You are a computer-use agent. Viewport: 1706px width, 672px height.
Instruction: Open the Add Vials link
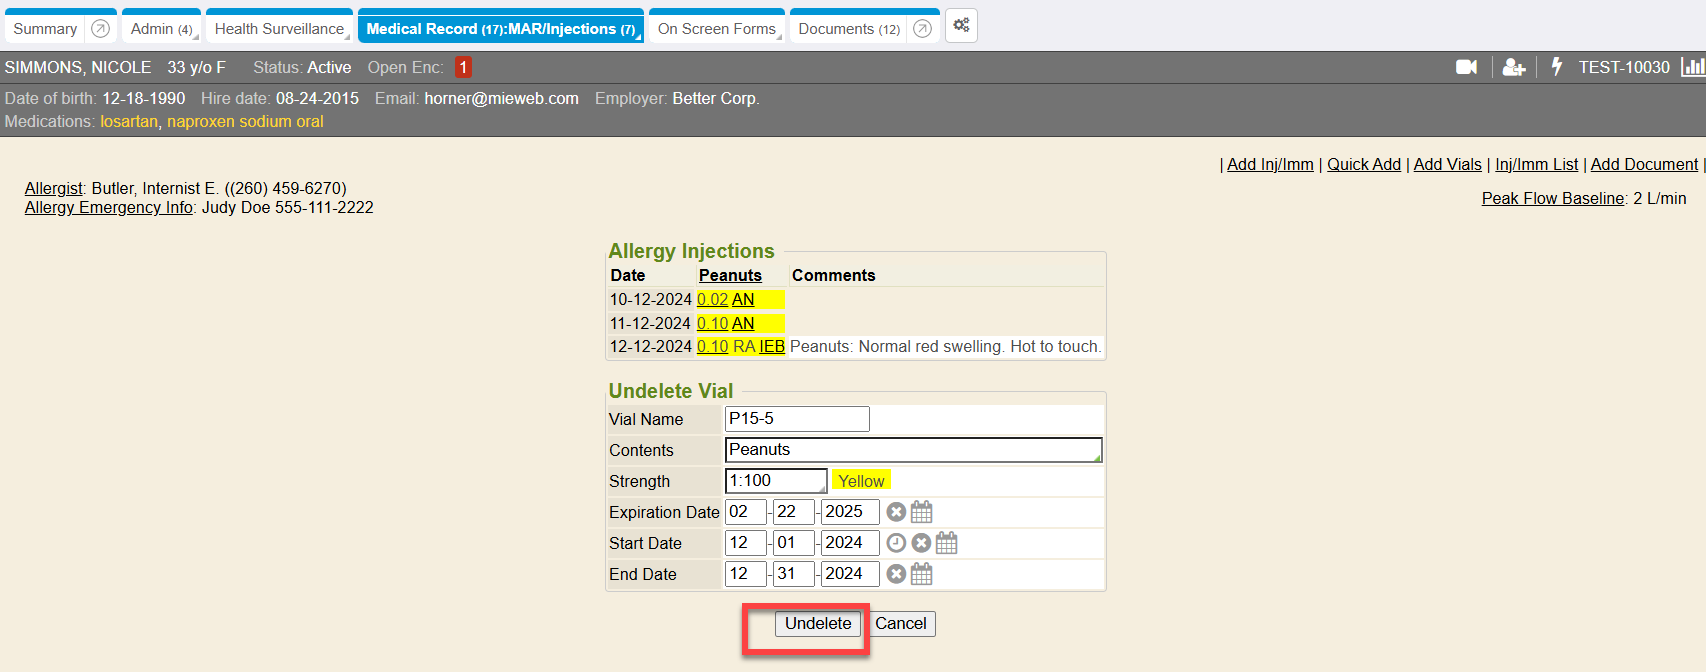click(x=1447, y=164)
